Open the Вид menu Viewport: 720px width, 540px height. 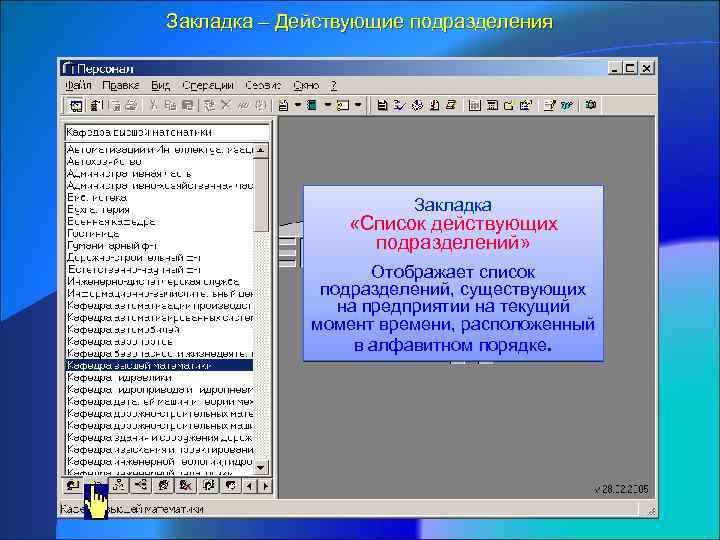pyautogui.click(x=161, y=85)
